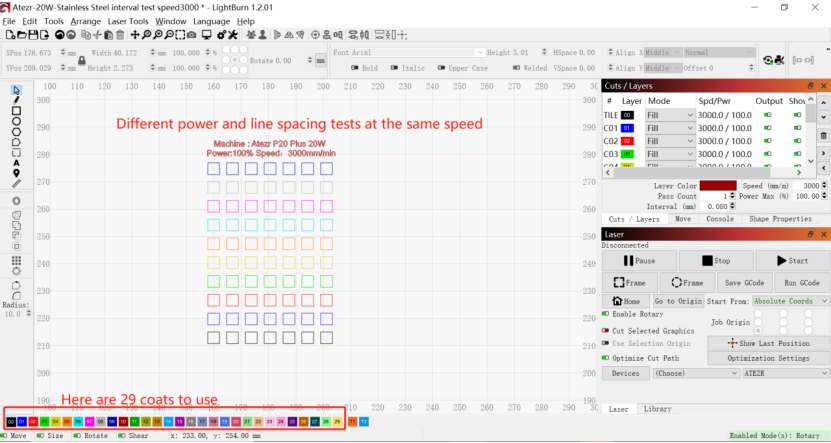The width and height of the screenshot is (831, 443).
Task: Click the Radius corner tool icon
Action: pyautogui.click(x=16, y=296)
